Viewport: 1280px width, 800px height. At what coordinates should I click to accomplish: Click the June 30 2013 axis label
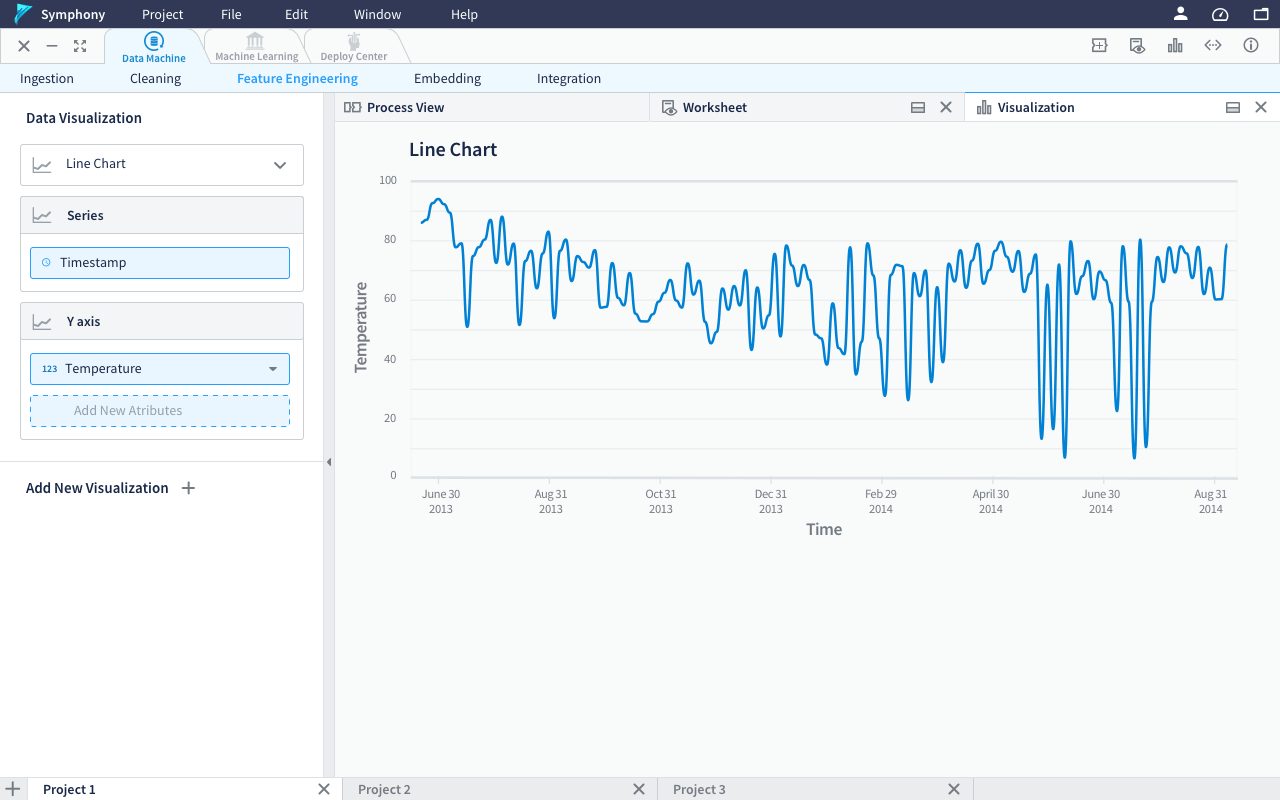tap(441, 501)
